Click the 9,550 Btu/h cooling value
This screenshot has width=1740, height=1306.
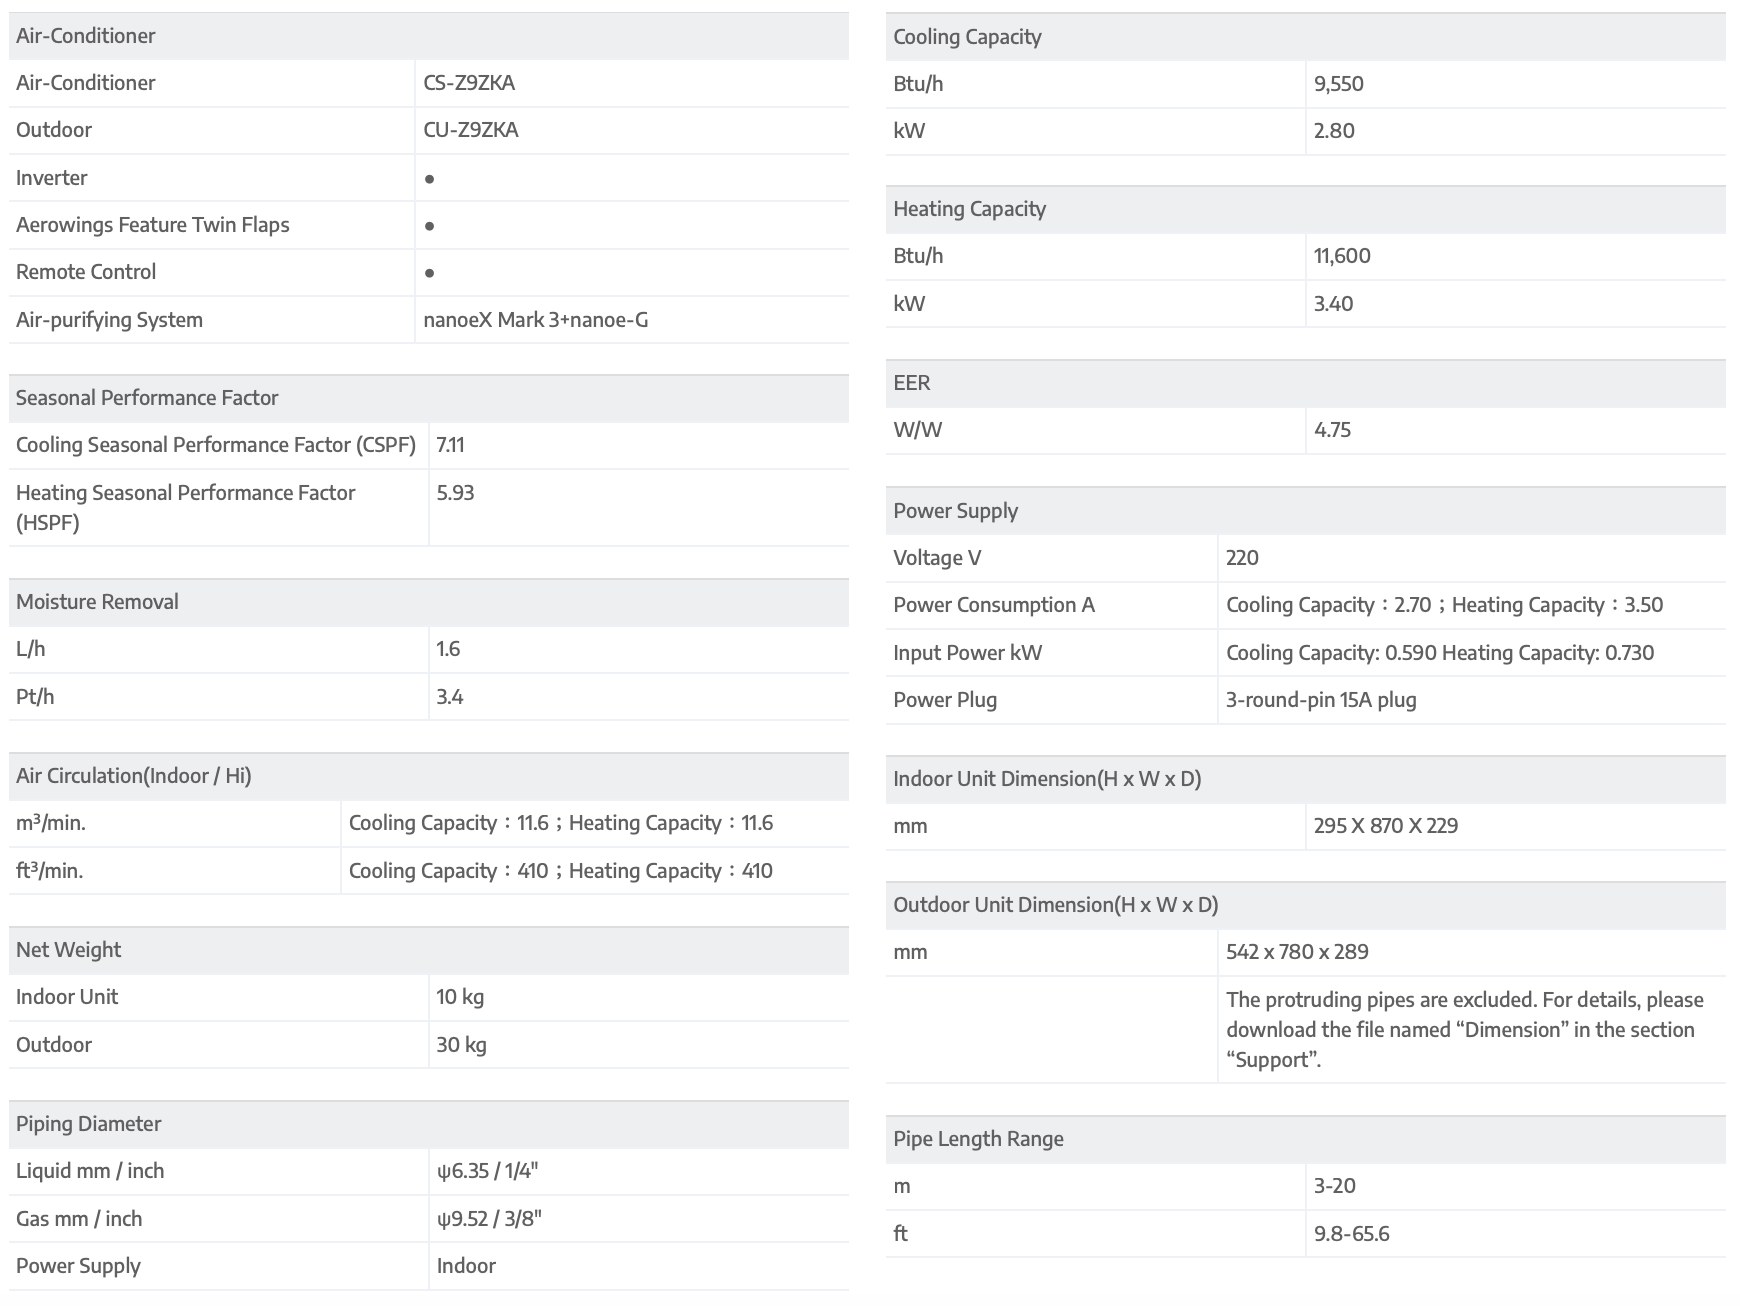(1339, 84)
